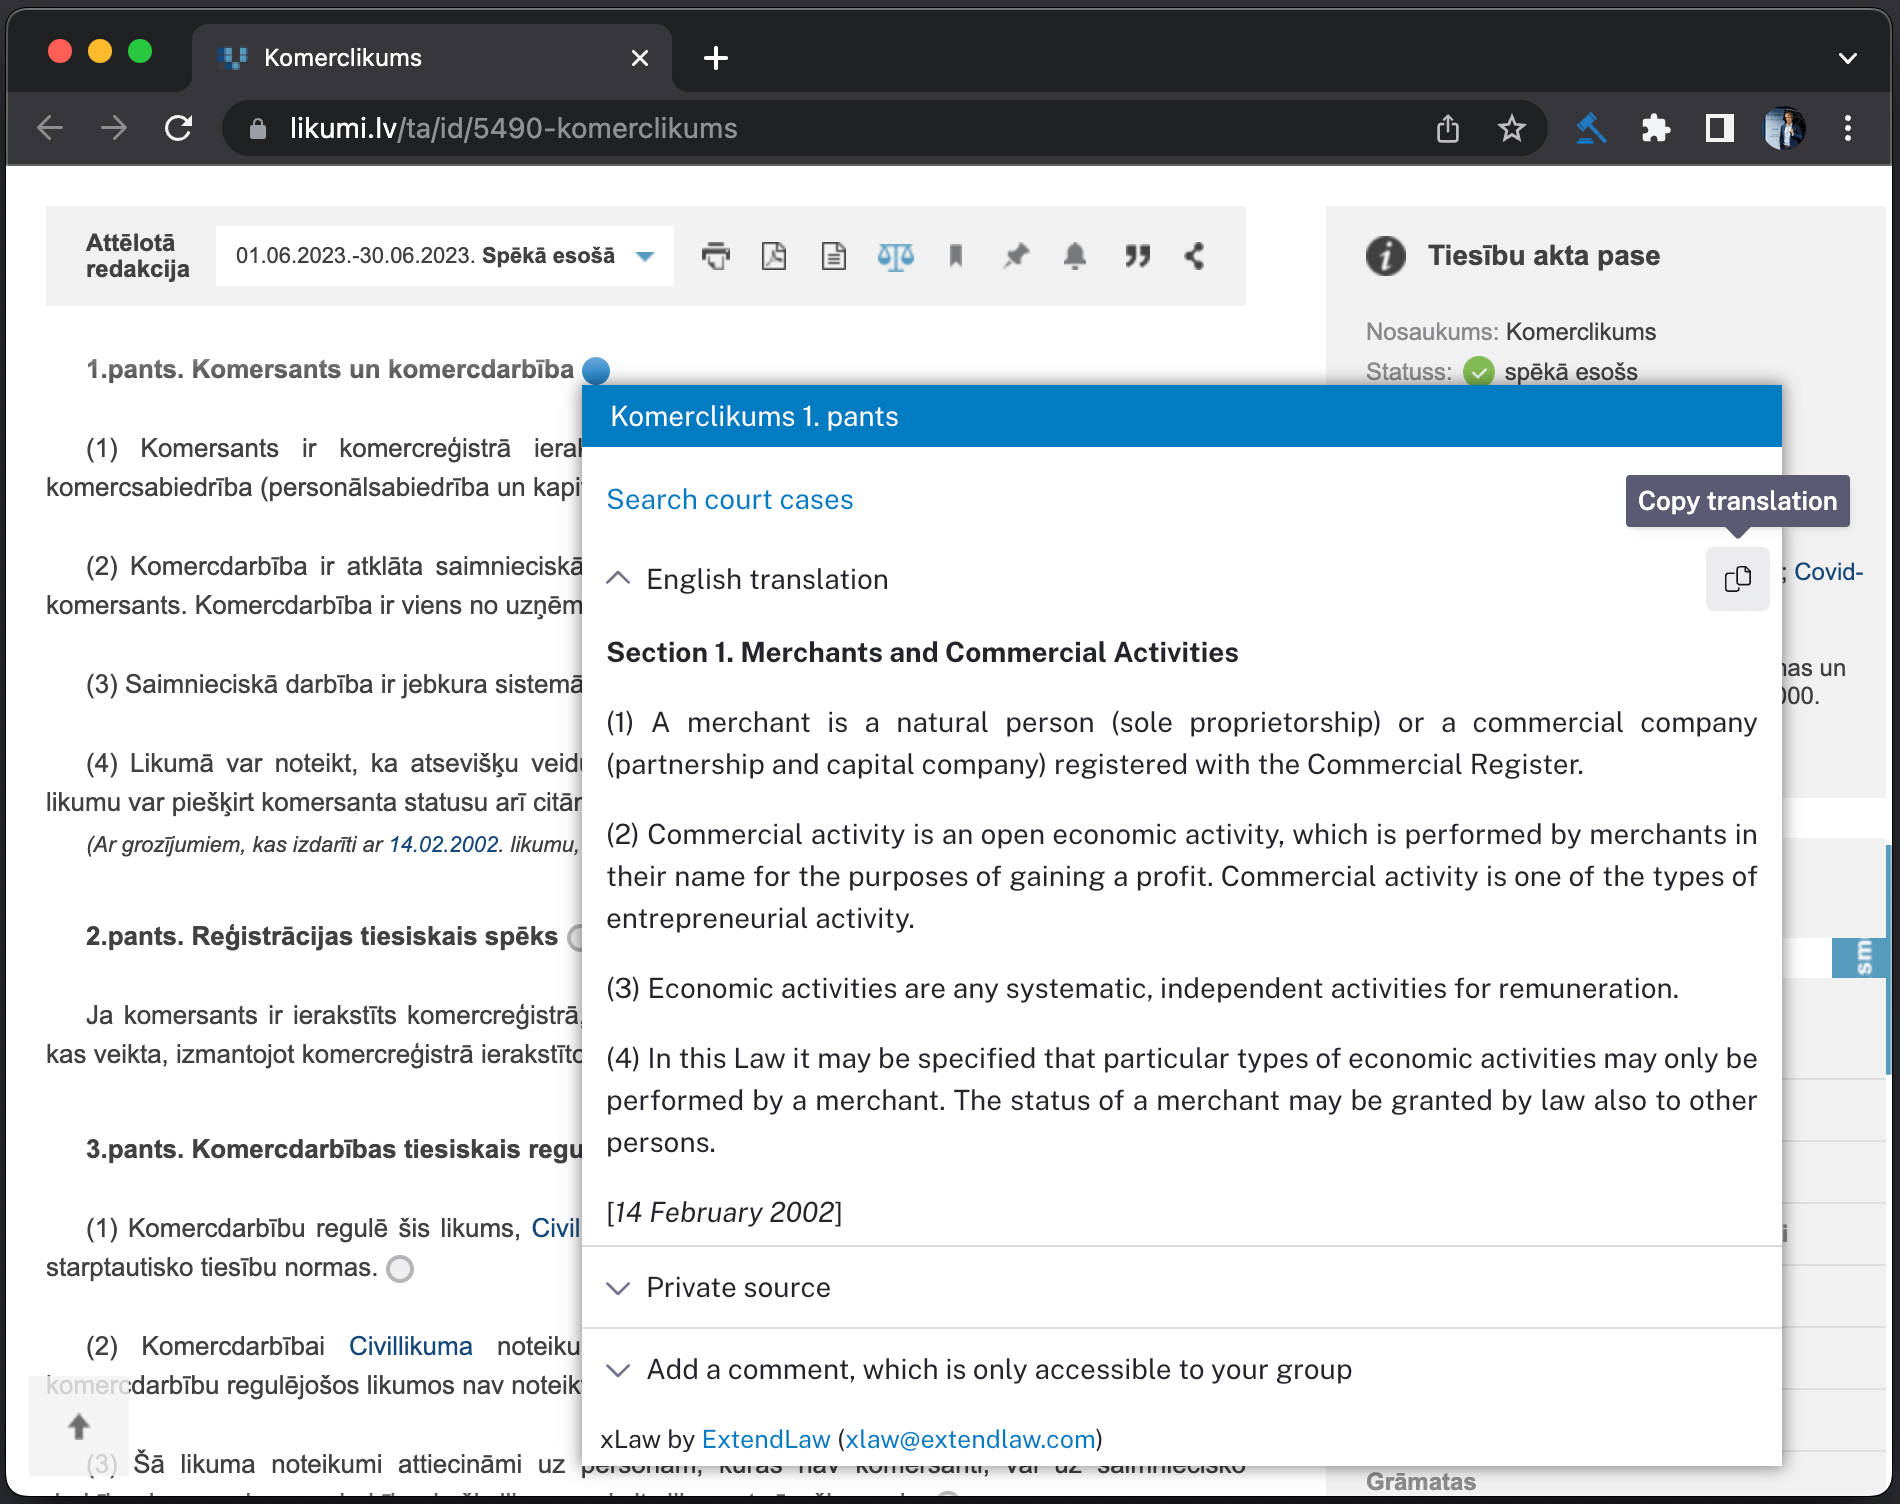Pin the document with the pushpin icon
This screenshot has height=1504, width=1900.
pyautogui.click(x=1016, y=256)
